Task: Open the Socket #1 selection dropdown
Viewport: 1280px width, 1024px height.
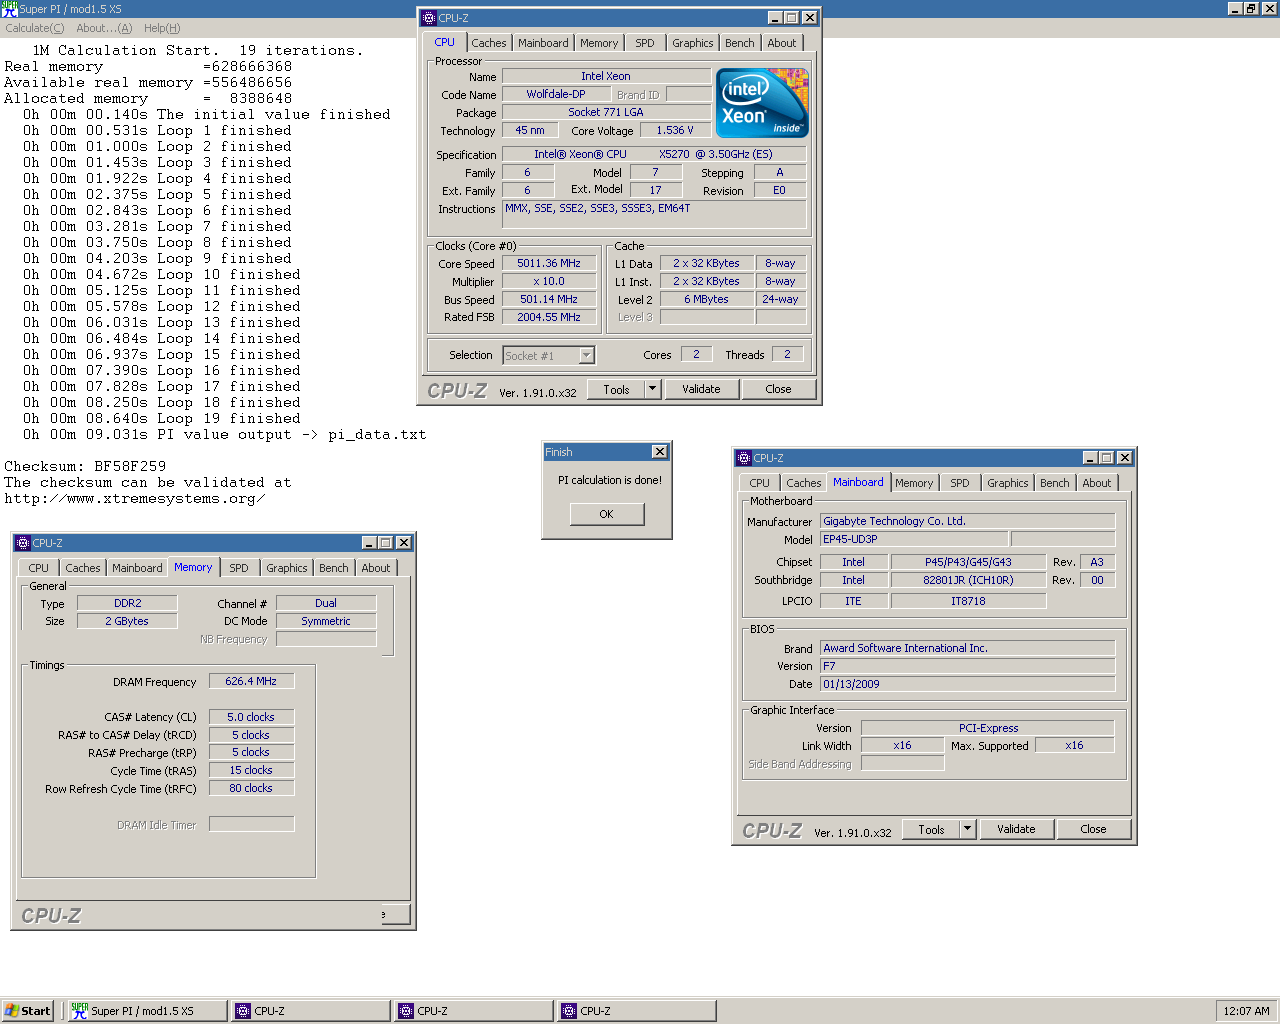Action: point(587,355)
